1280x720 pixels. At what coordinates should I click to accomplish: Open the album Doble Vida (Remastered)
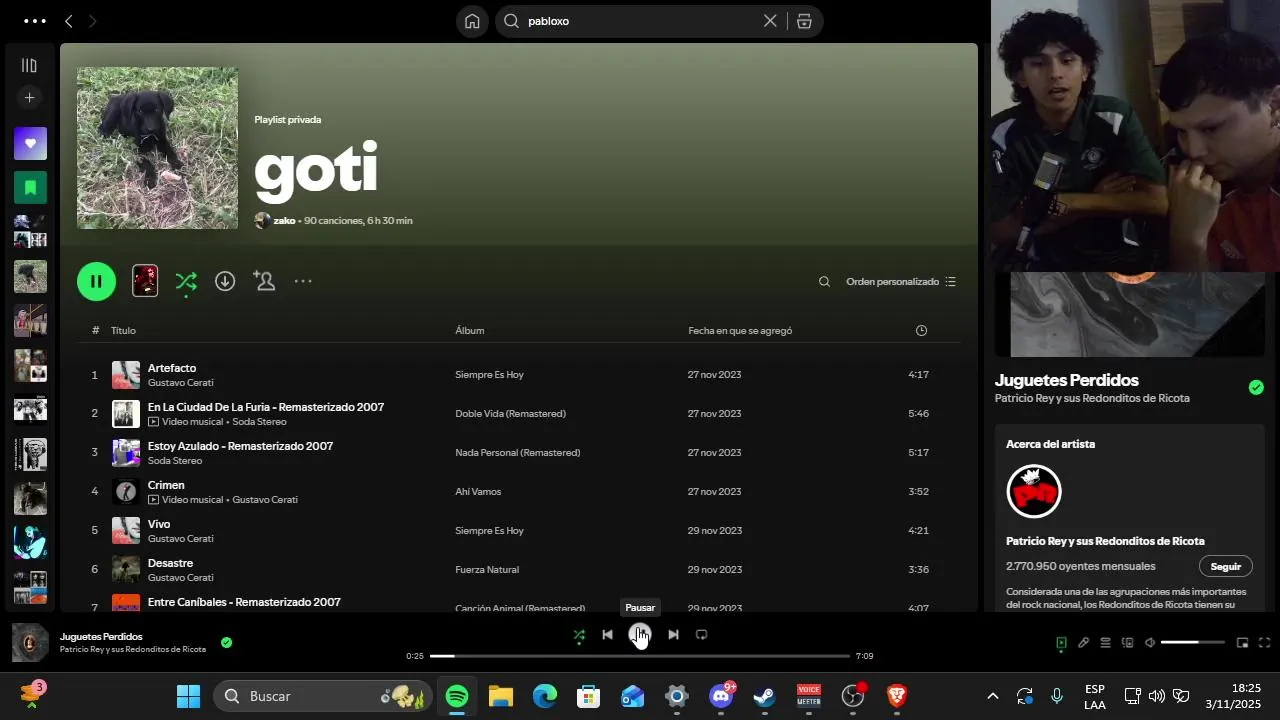coord(510,414)
